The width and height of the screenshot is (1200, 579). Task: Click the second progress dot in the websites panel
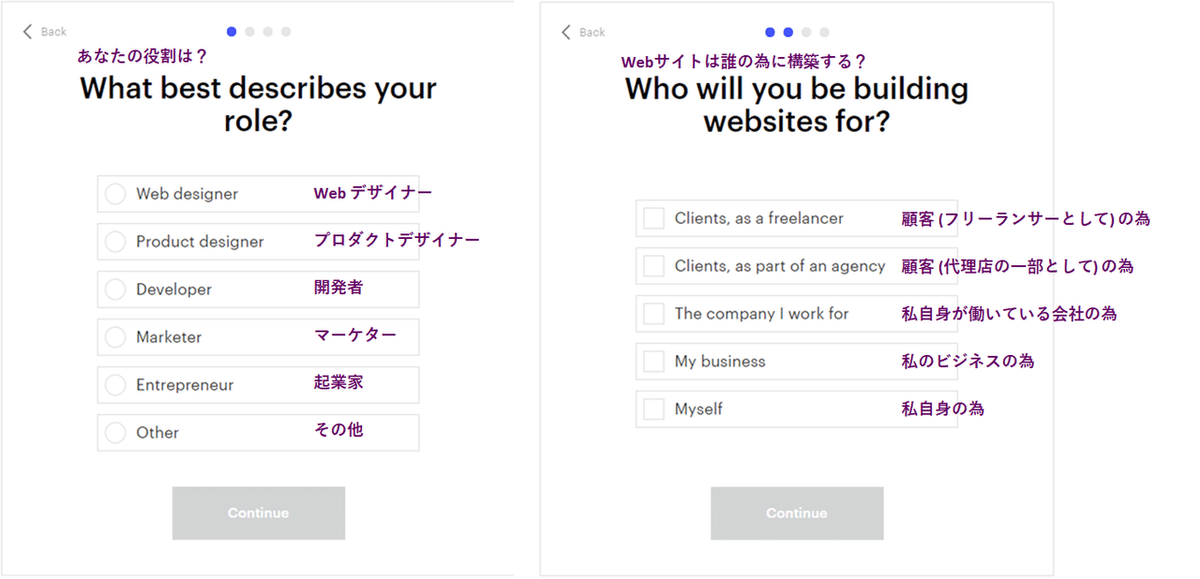(788, 32)
